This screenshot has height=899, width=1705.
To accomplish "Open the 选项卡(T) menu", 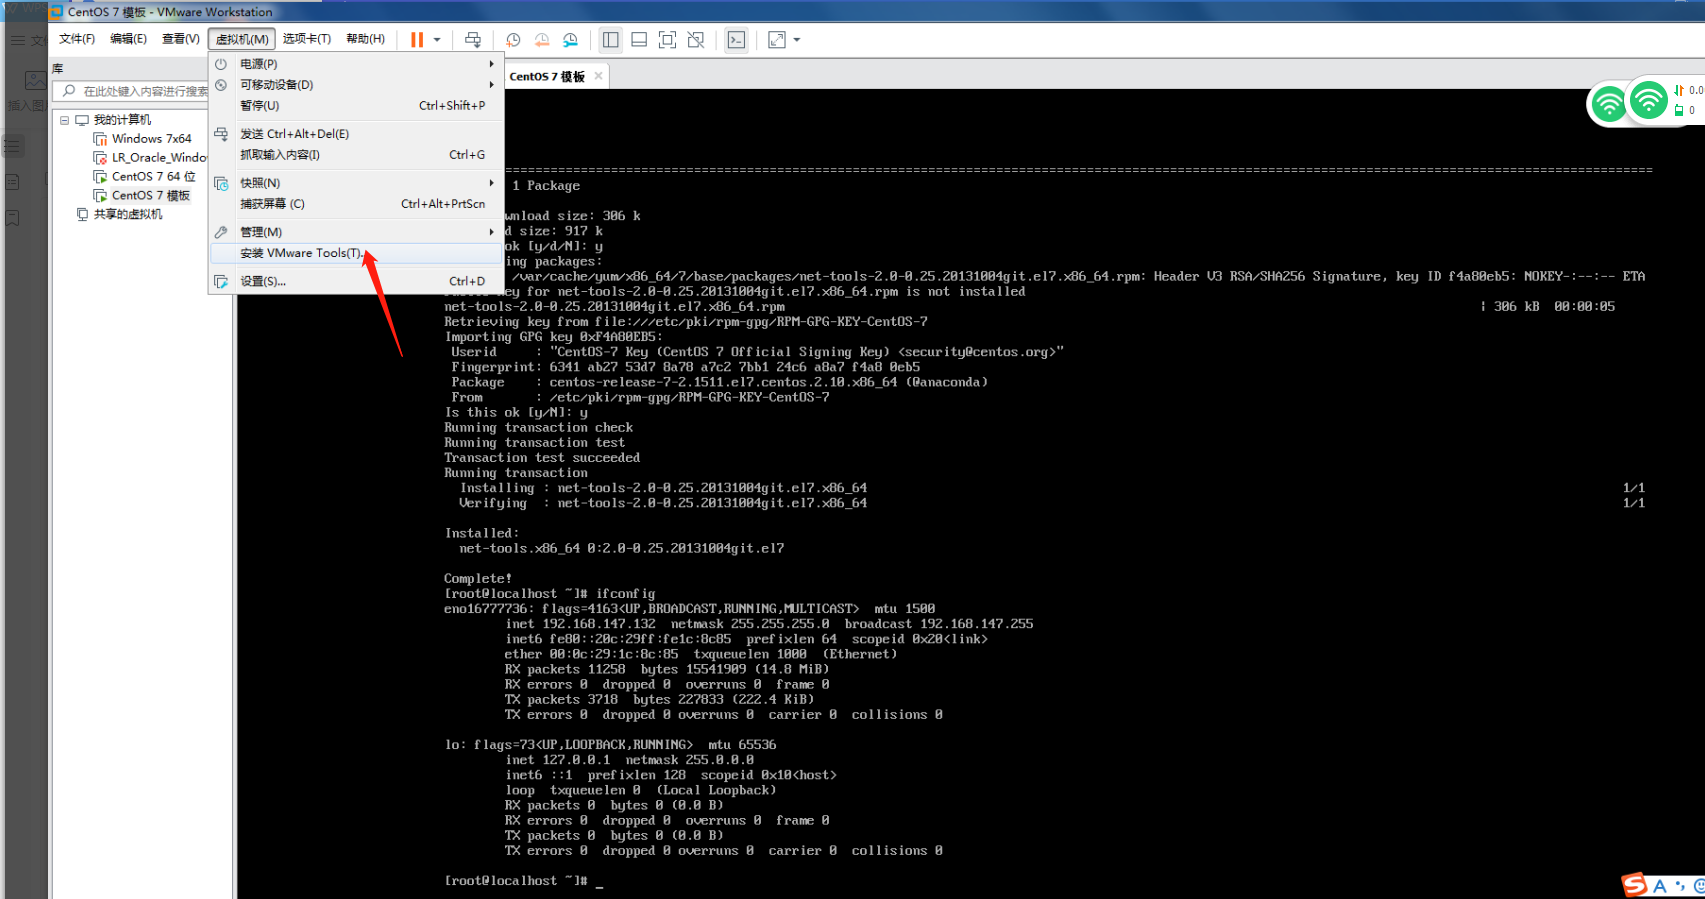I will click(306, 39).
